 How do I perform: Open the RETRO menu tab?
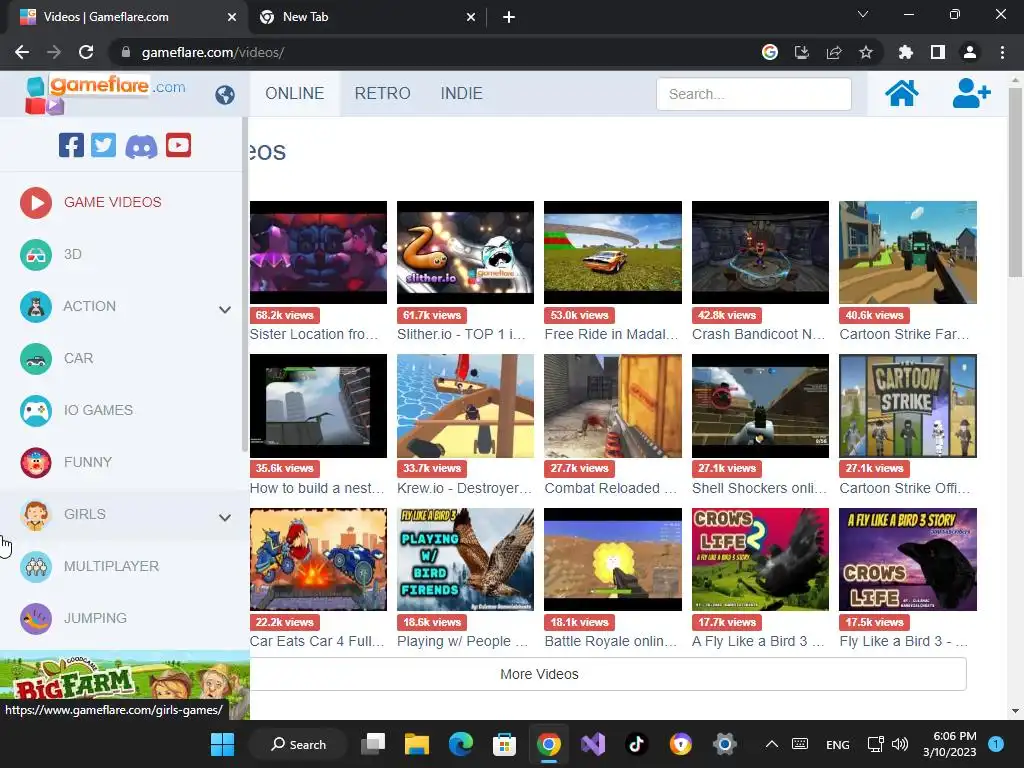(383, 93)
